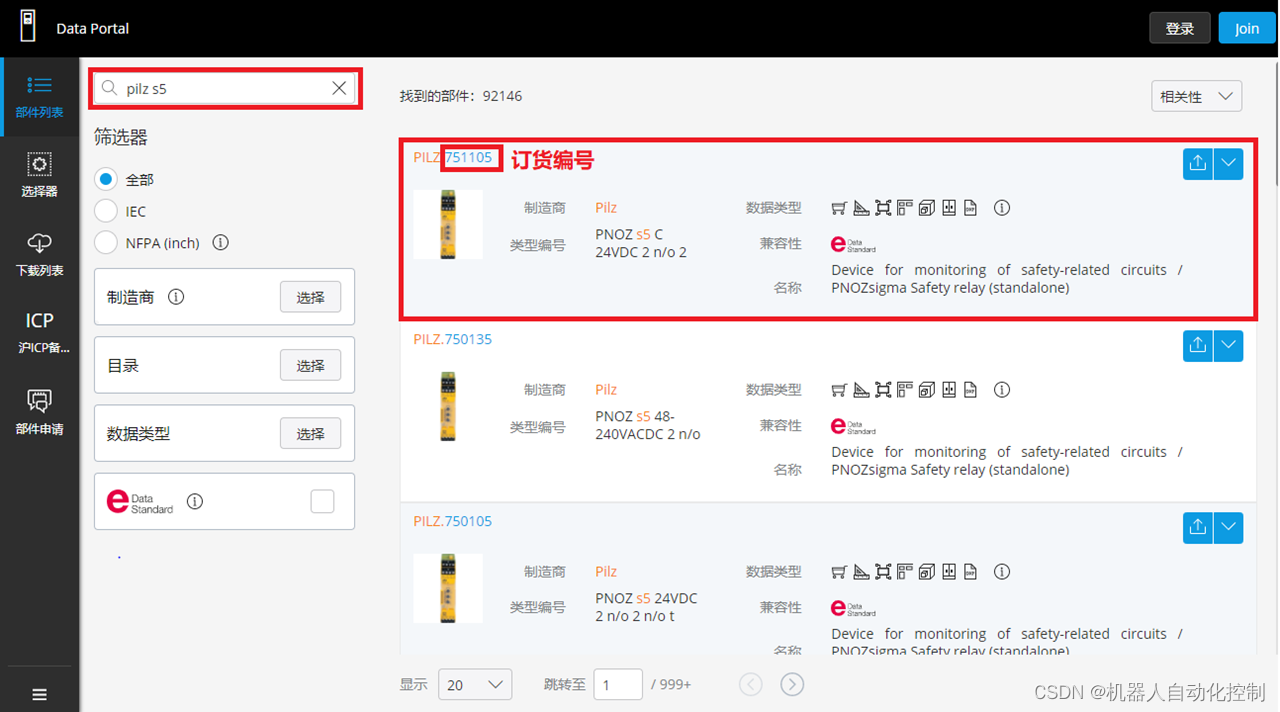Select the IEC radio option
The image size is (1280, 712).
tap(105, 211)
